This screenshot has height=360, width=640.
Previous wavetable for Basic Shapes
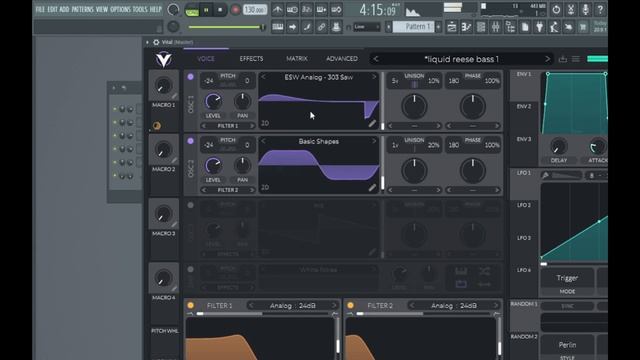pyautogui.click(x=263, y=141)
